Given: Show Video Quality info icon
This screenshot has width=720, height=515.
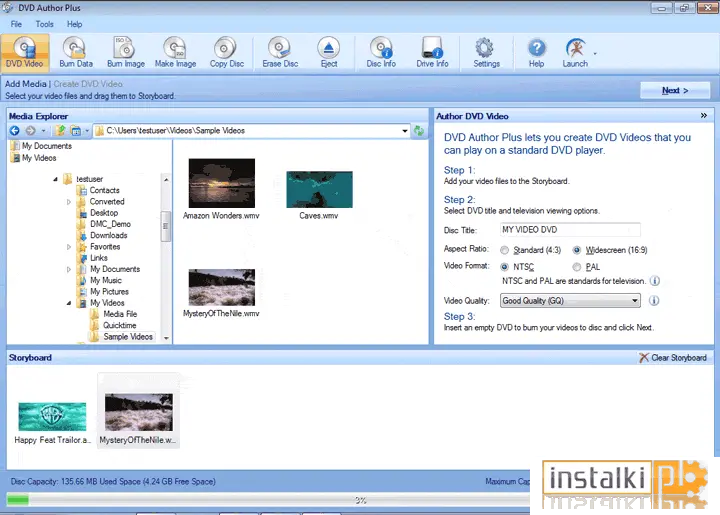Looking at the screenshot, I should point(654,301).
